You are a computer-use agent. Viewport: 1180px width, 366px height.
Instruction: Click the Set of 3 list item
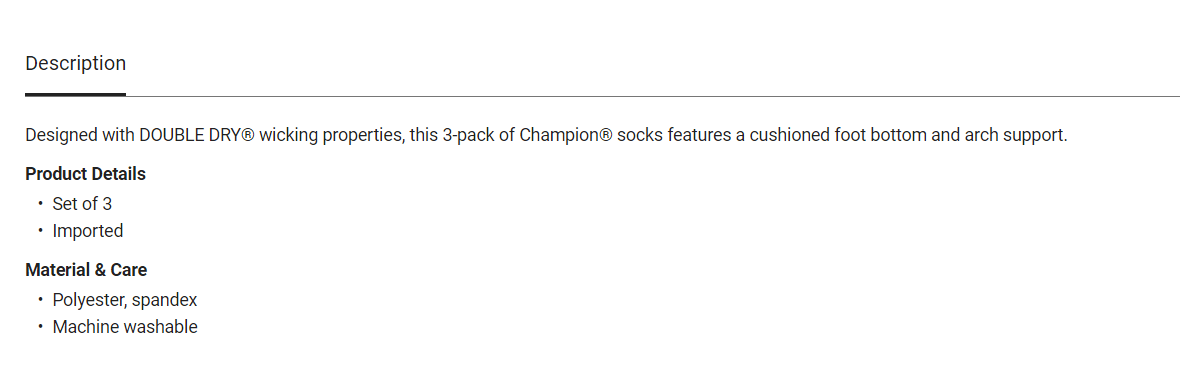82,203
